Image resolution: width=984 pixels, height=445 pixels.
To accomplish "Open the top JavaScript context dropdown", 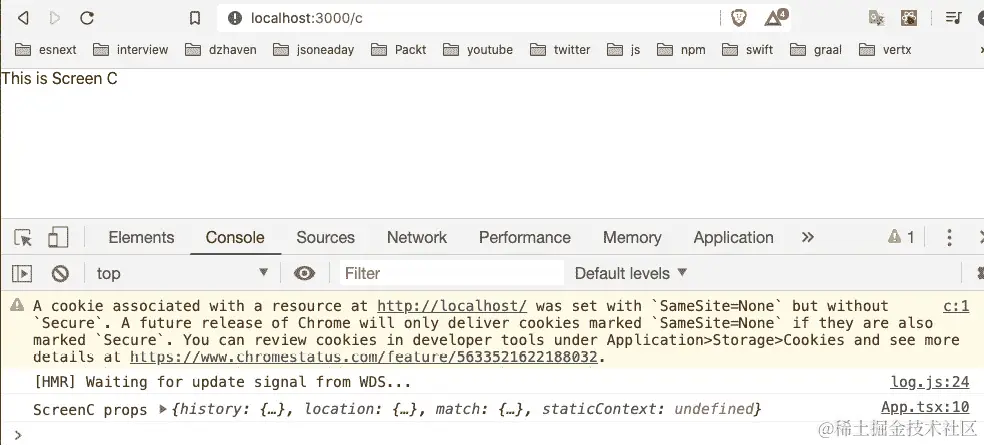I will 183,274.
